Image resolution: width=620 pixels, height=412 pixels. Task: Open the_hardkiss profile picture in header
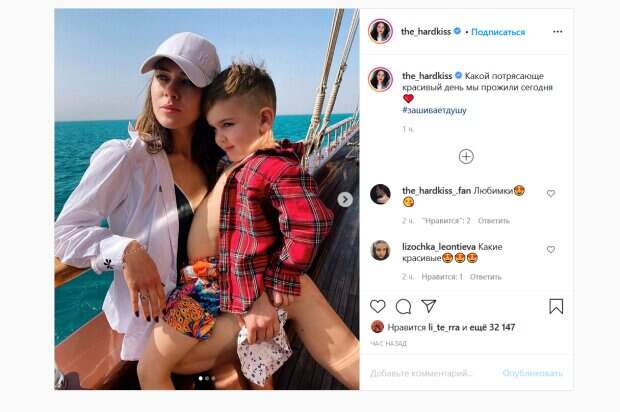[x=380, y=31]
